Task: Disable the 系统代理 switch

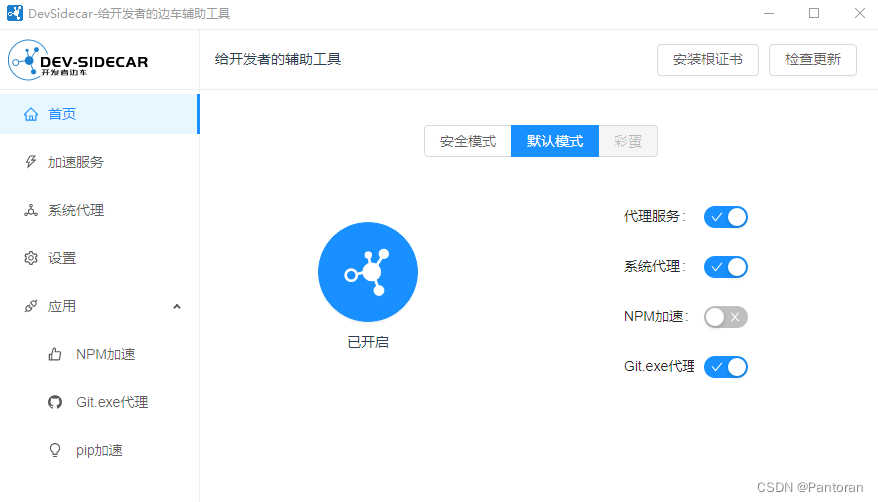Action: 726,267
